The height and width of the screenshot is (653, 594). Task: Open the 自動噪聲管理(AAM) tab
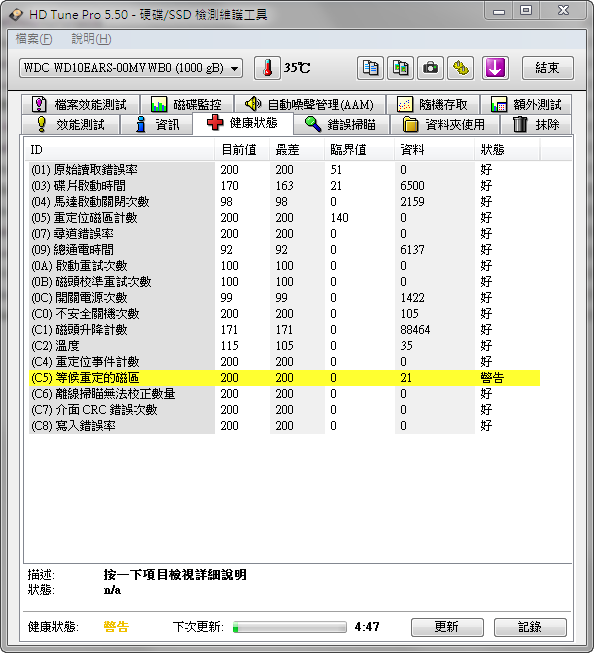[x=310, y=104]
